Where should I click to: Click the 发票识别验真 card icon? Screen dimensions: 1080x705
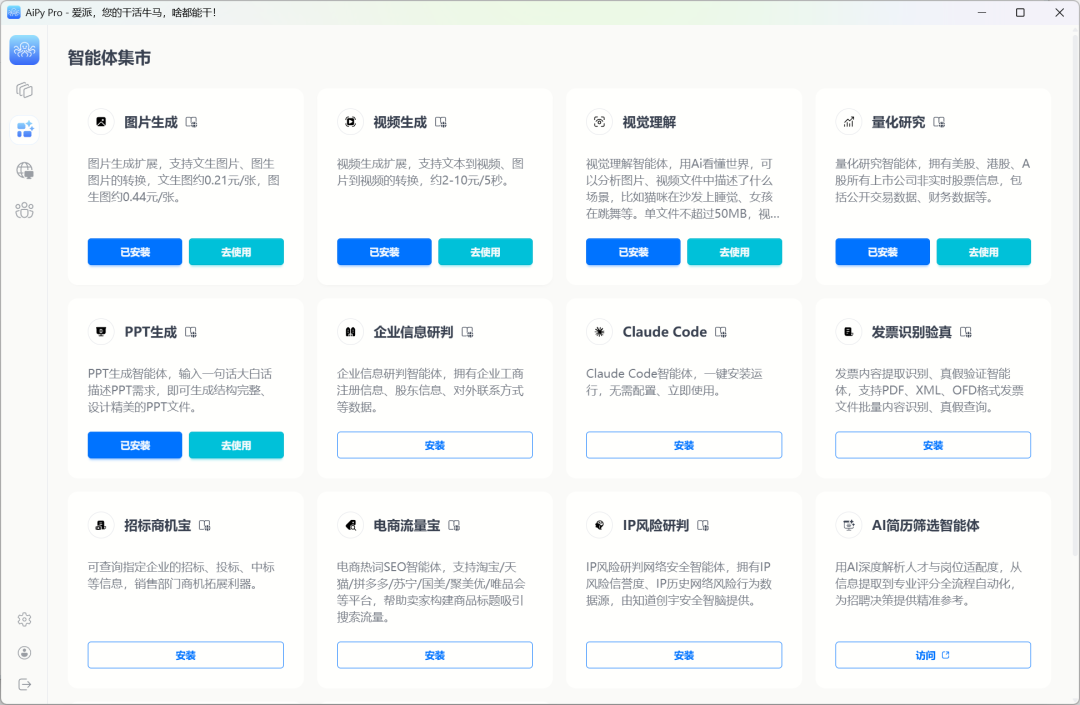[x=849, y=332]
